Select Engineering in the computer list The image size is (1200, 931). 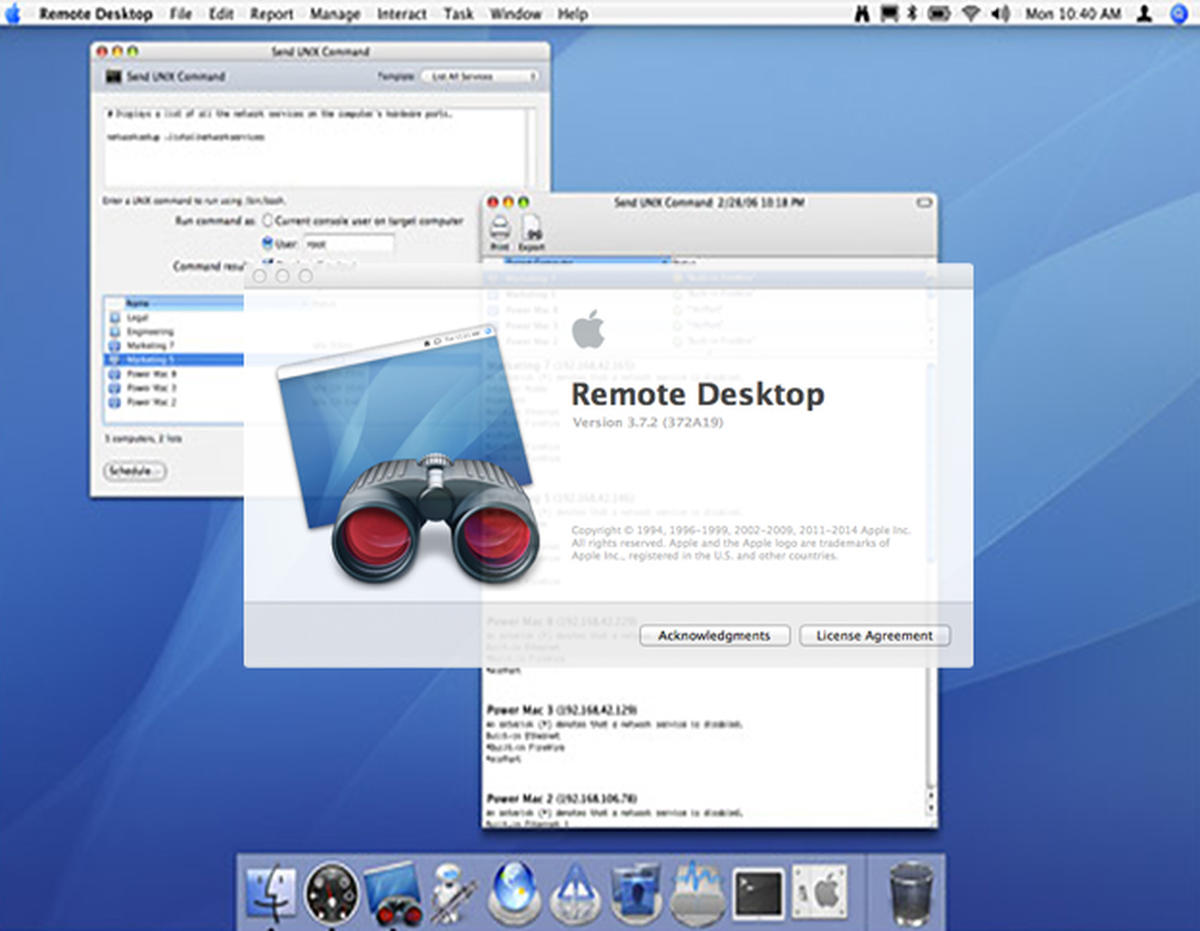174,331
